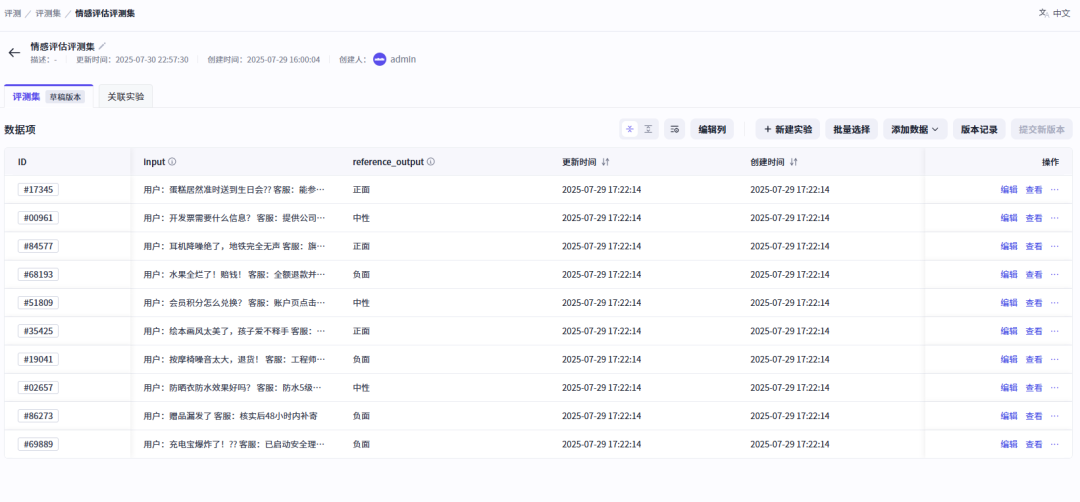Click the admin creator avatar
Screen dimensions: 1080x502
pyautogui.click(x=380, y=59)
